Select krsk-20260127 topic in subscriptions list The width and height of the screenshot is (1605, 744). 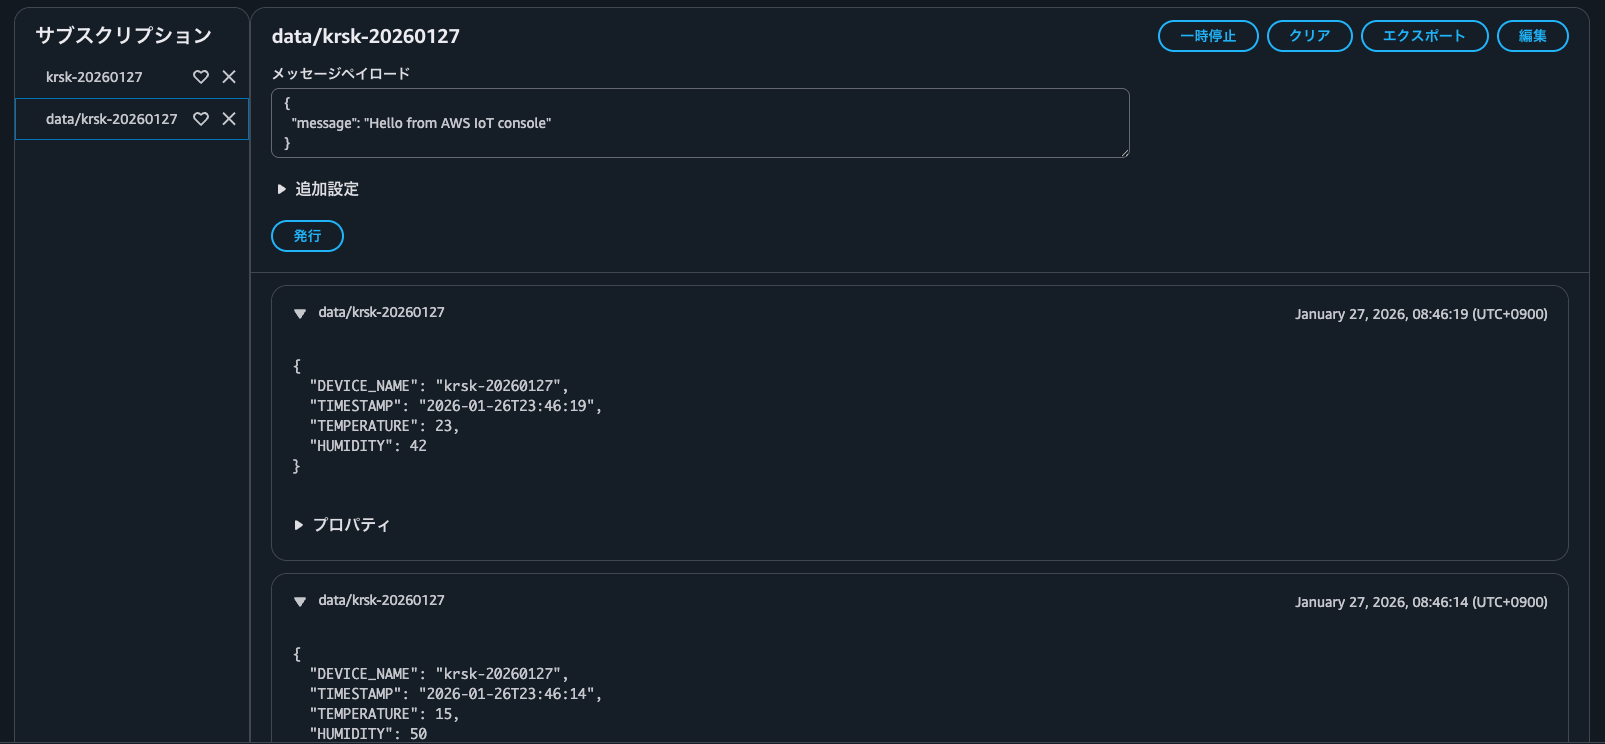tap(94, 77)
